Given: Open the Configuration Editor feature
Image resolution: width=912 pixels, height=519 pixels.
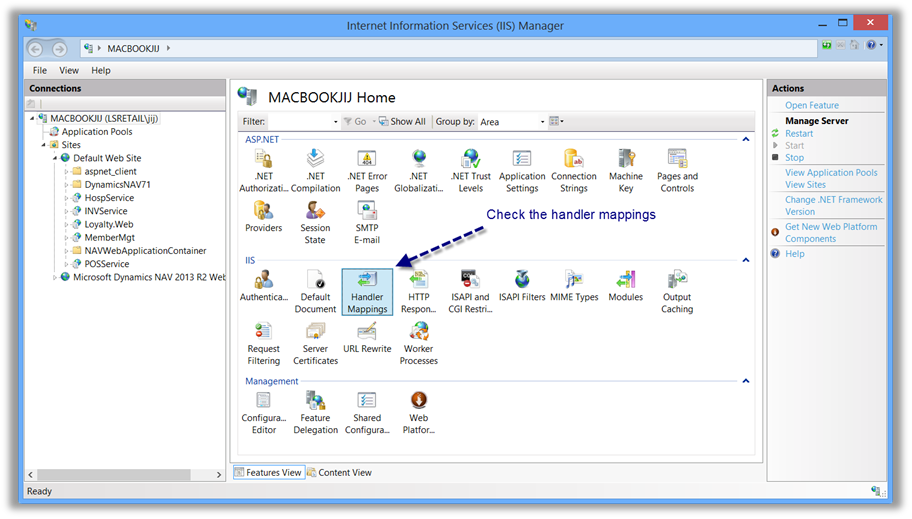Looking at the screenshot, I should [263, 413].
